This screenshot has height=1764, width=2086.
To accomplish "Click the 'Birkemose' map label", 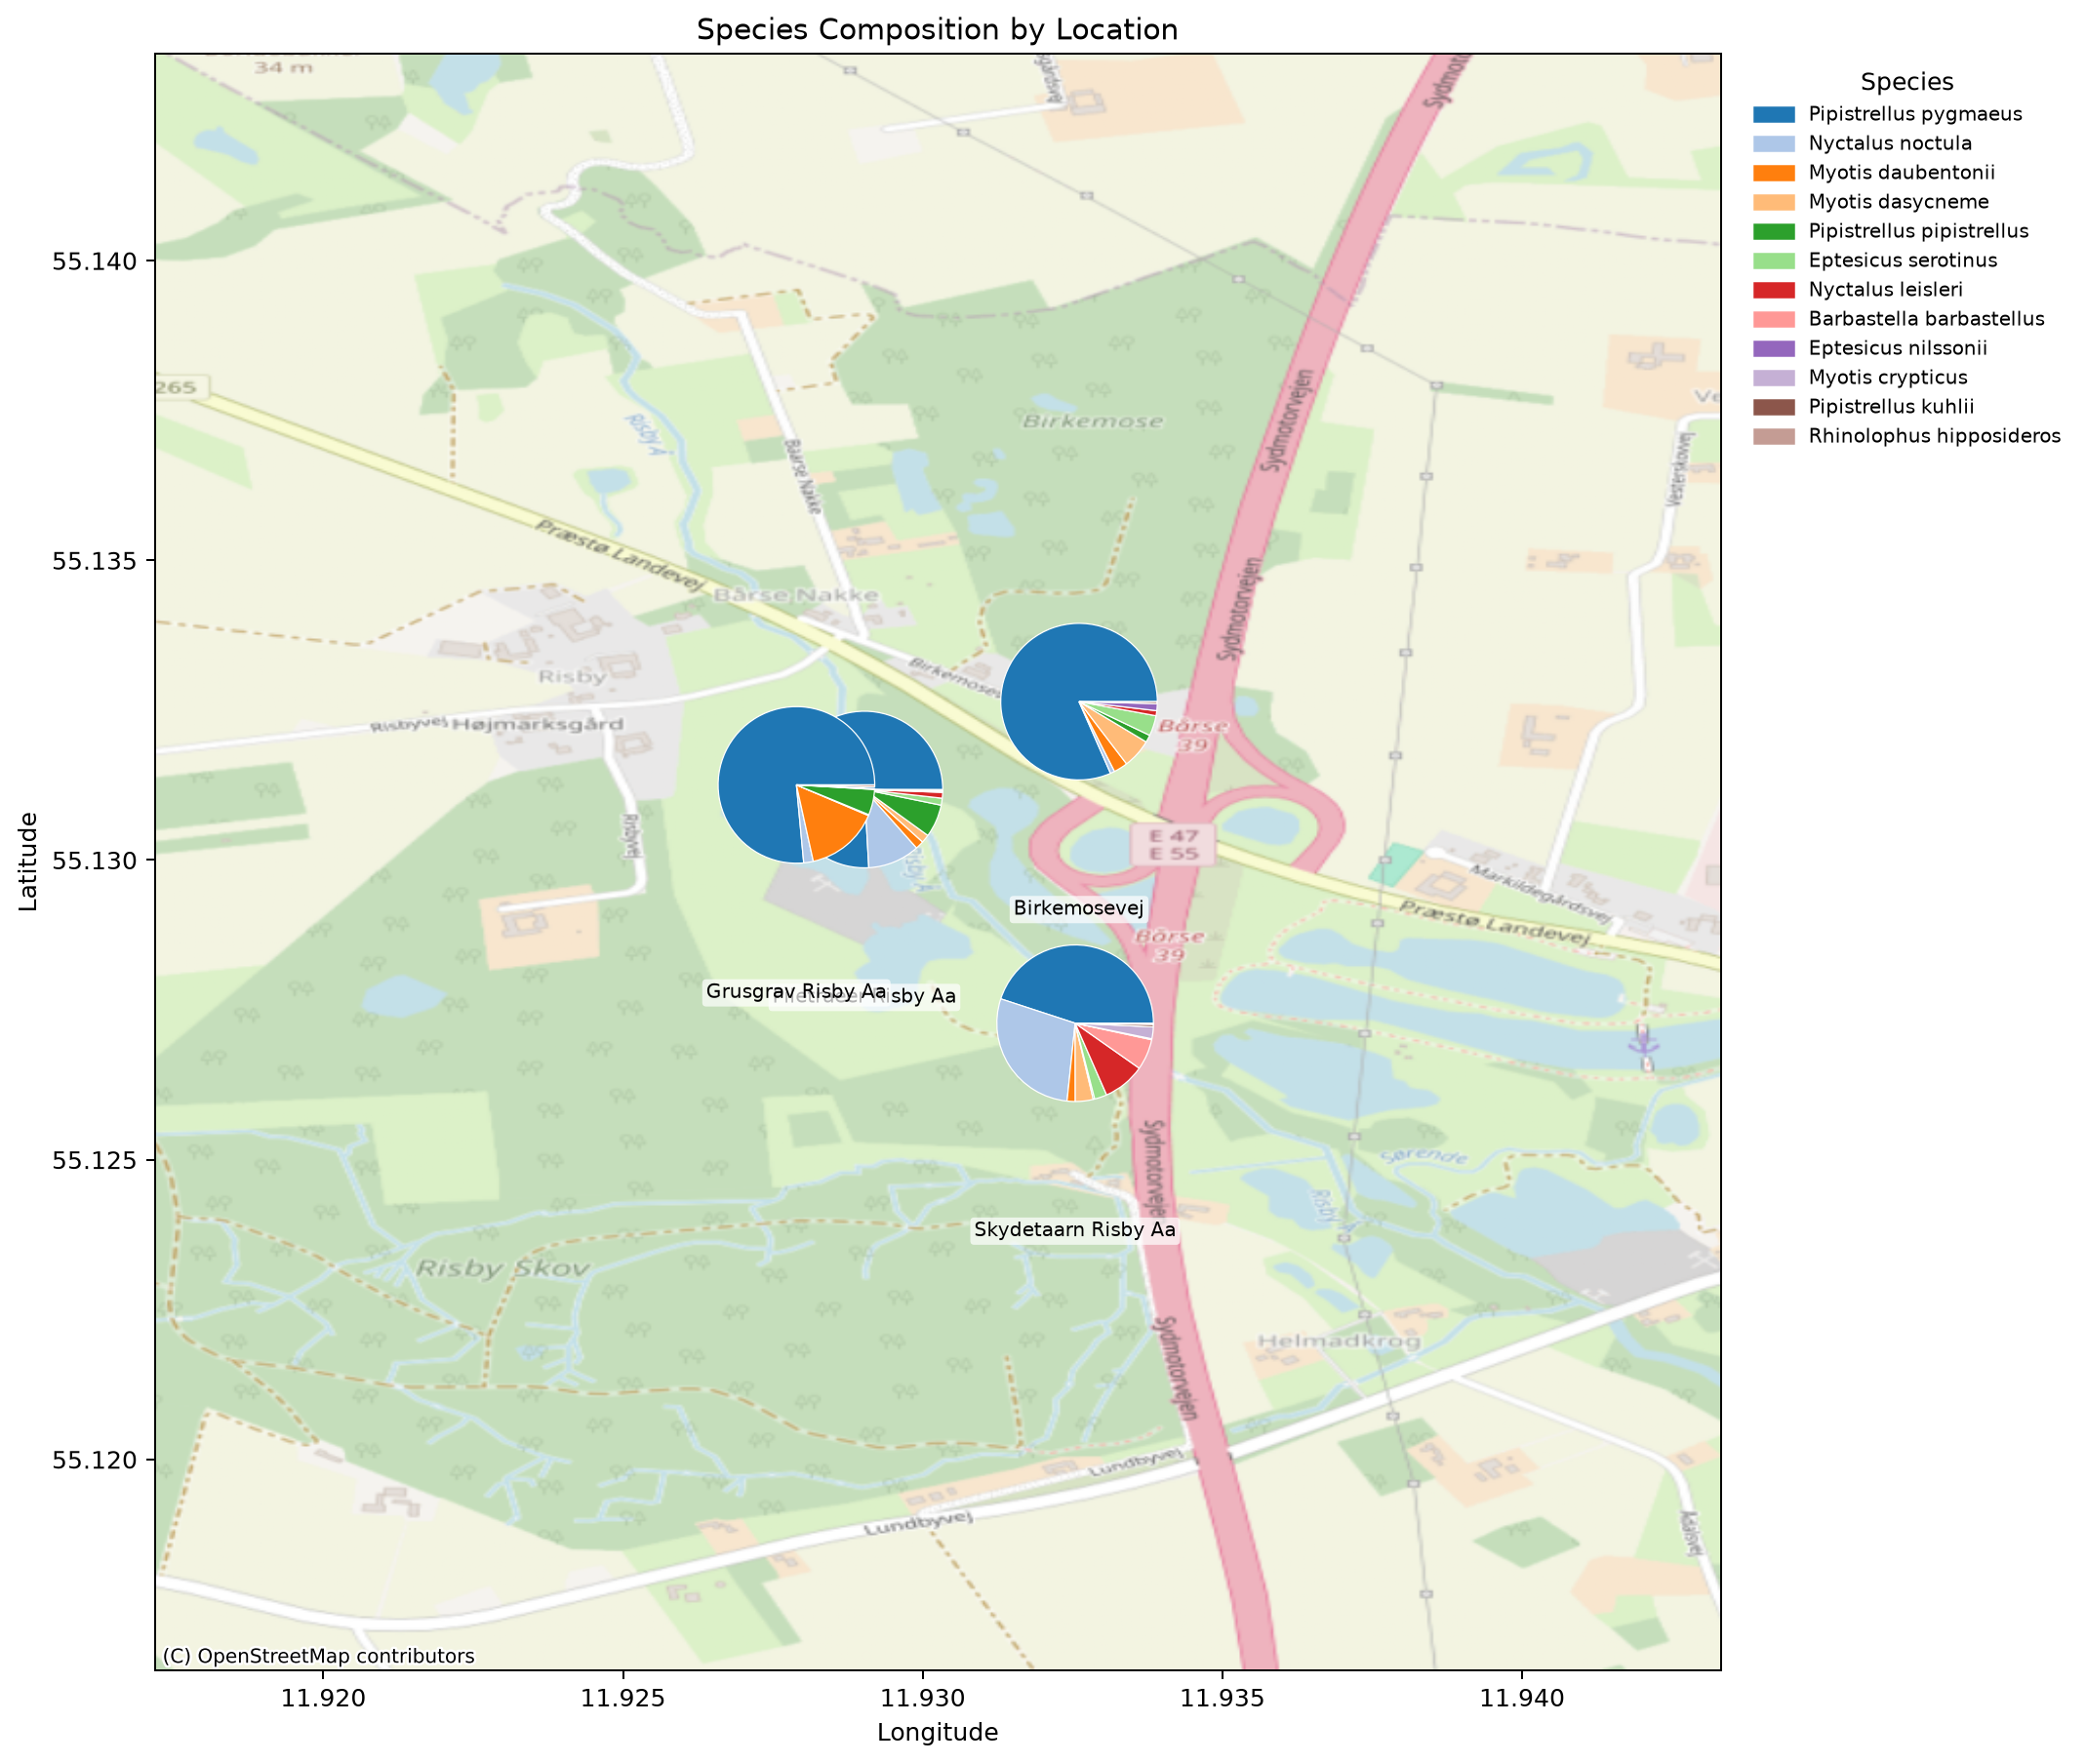I will pyautogui.click(x=1093, y=422).
